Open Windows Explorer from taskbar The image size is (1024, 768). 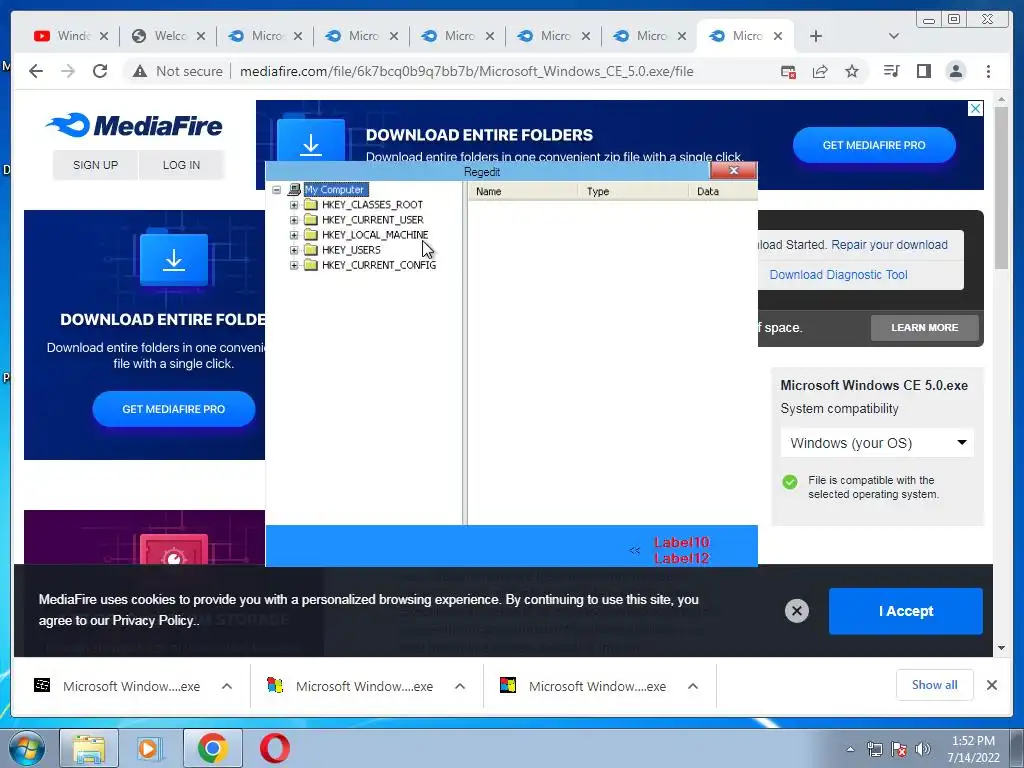pyautogui.click(x=89, y=748)
